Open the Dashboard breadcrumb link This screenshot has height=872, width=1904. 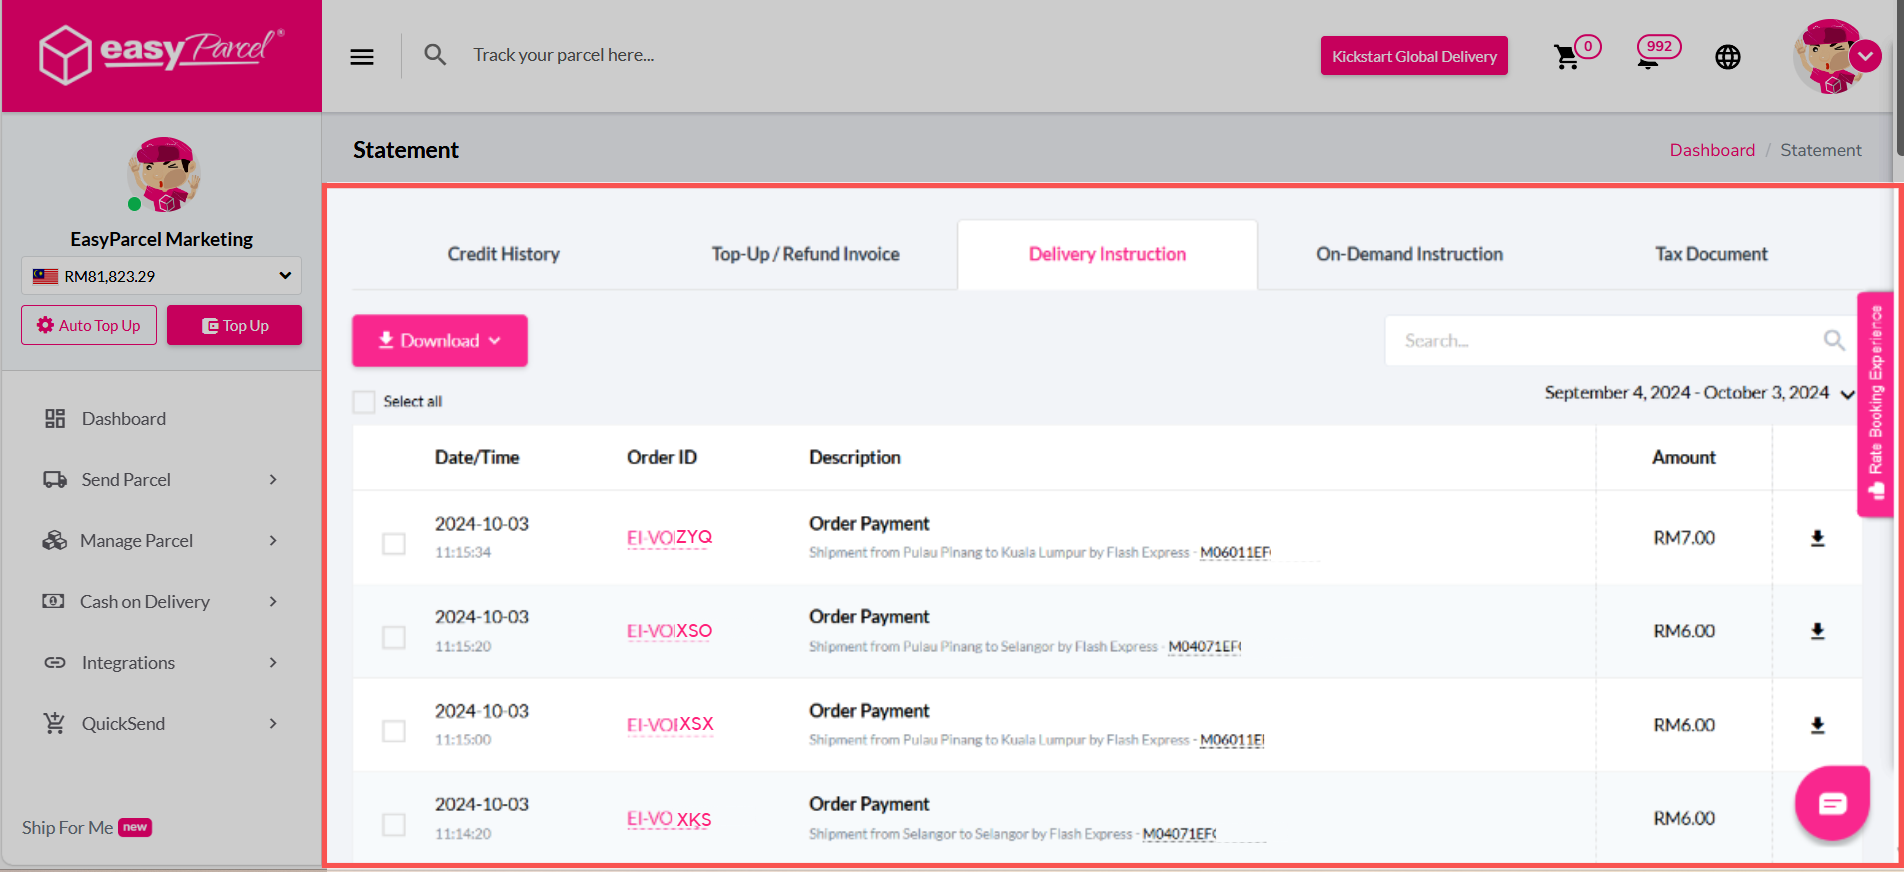coord(1712,150)
